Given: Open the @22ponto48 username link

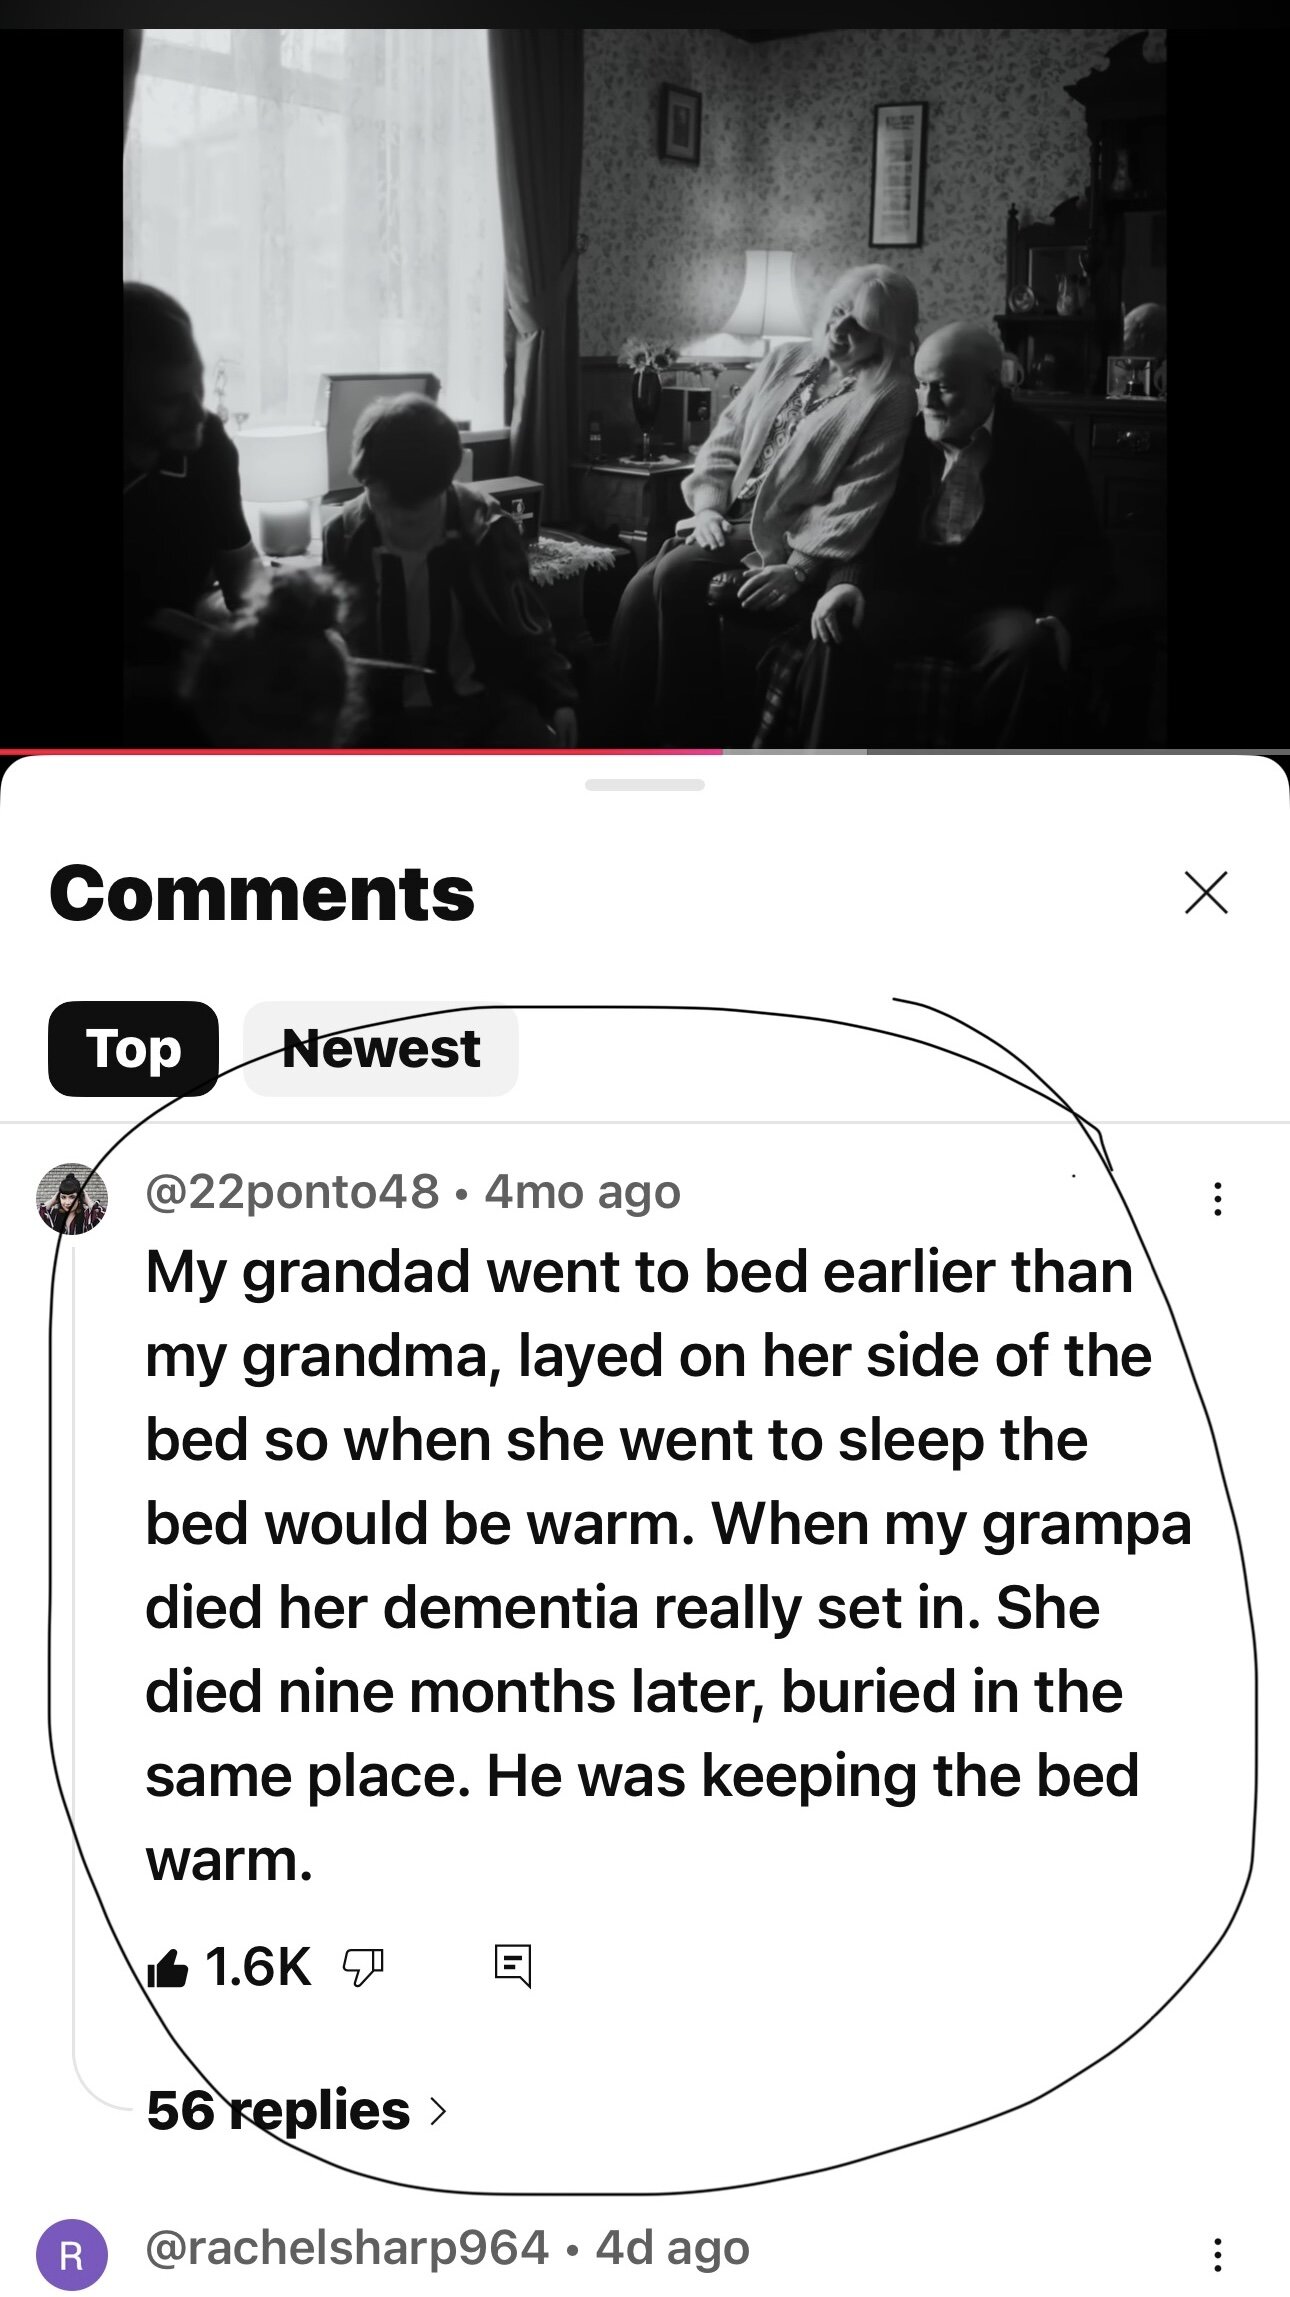Looking at the screenshot, I should pos(292,1192).
